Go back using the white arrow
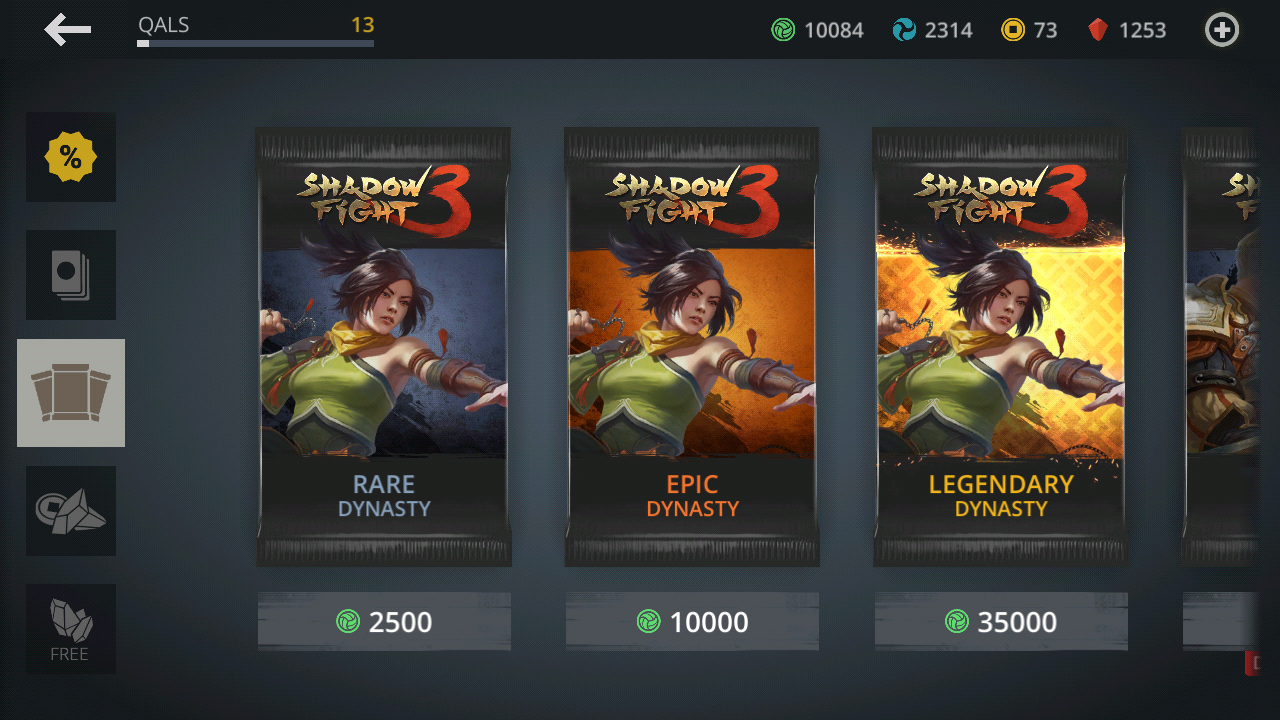Screen dimensions: 1280x720 coord(68,30)
